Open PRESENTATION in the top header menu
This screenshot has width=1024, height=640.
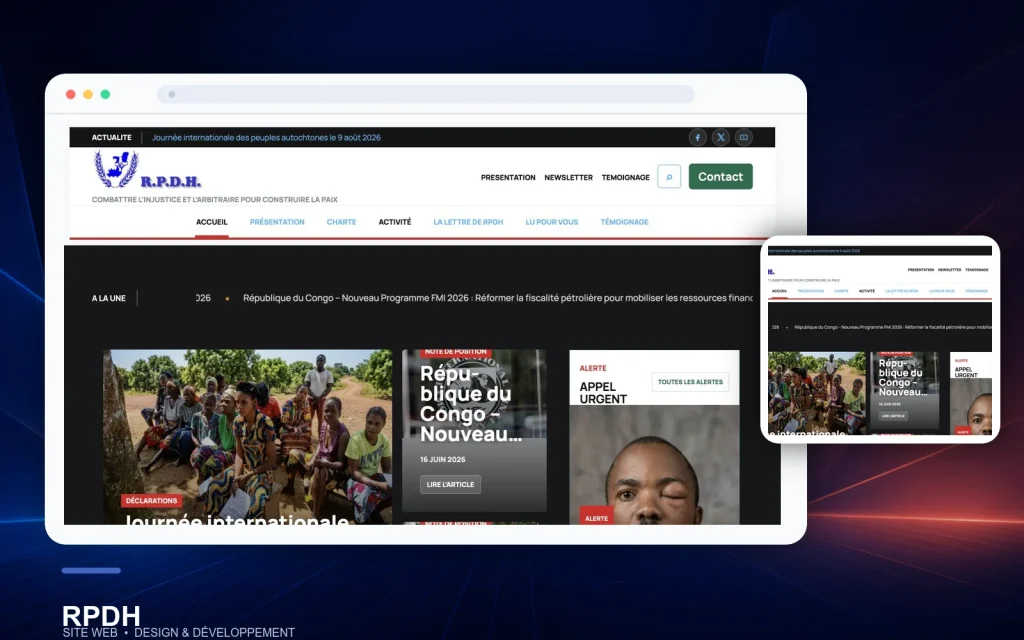508,178
